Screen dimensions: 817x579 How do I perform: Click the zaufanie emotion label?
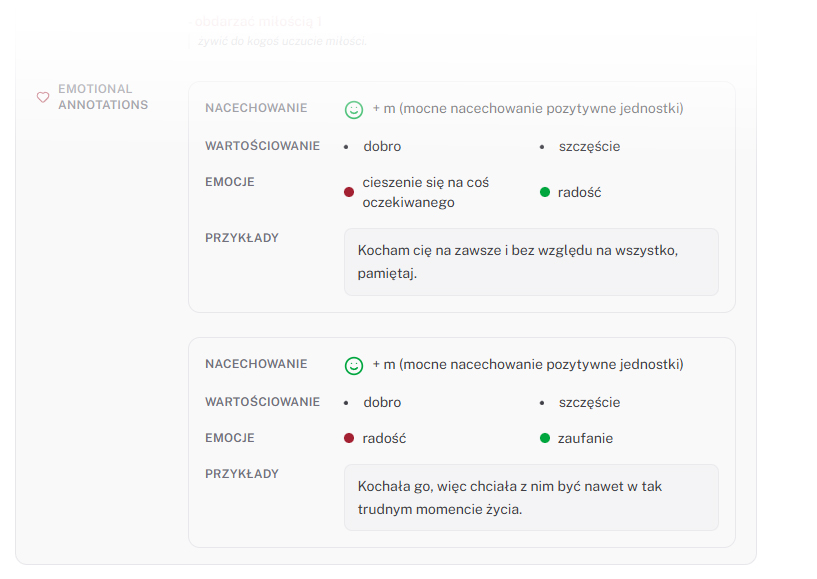pos(585,438)
